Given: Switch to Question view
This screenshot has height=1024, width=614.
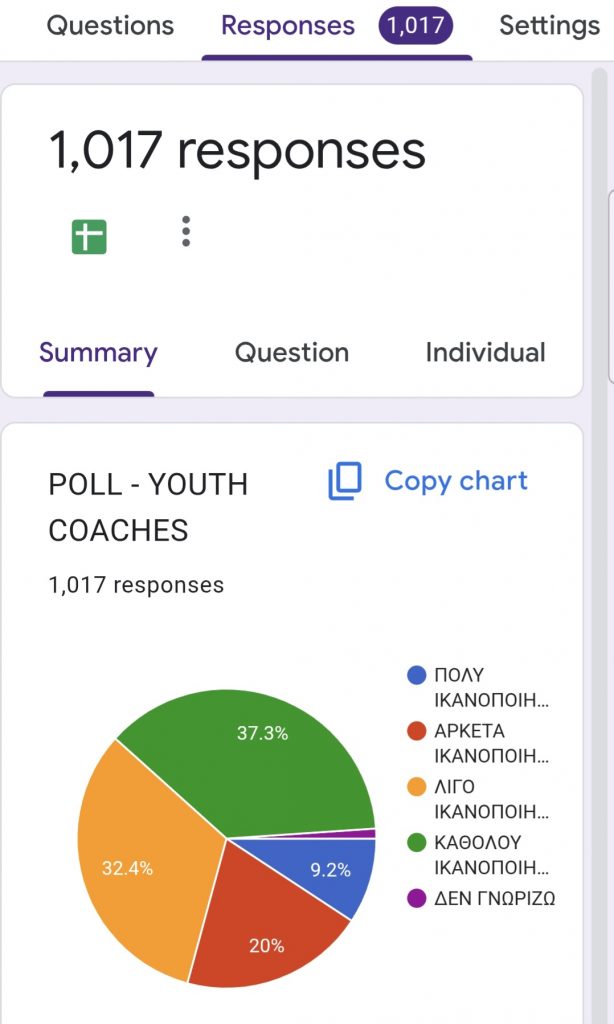Looking at the screenshot, I should click(x=292, y=353).
